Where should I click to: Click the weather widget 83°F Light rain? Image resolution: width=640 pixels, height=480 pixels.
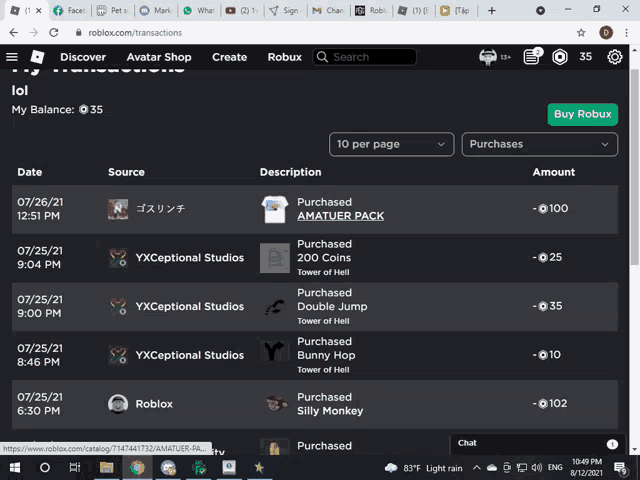point(423,468)
